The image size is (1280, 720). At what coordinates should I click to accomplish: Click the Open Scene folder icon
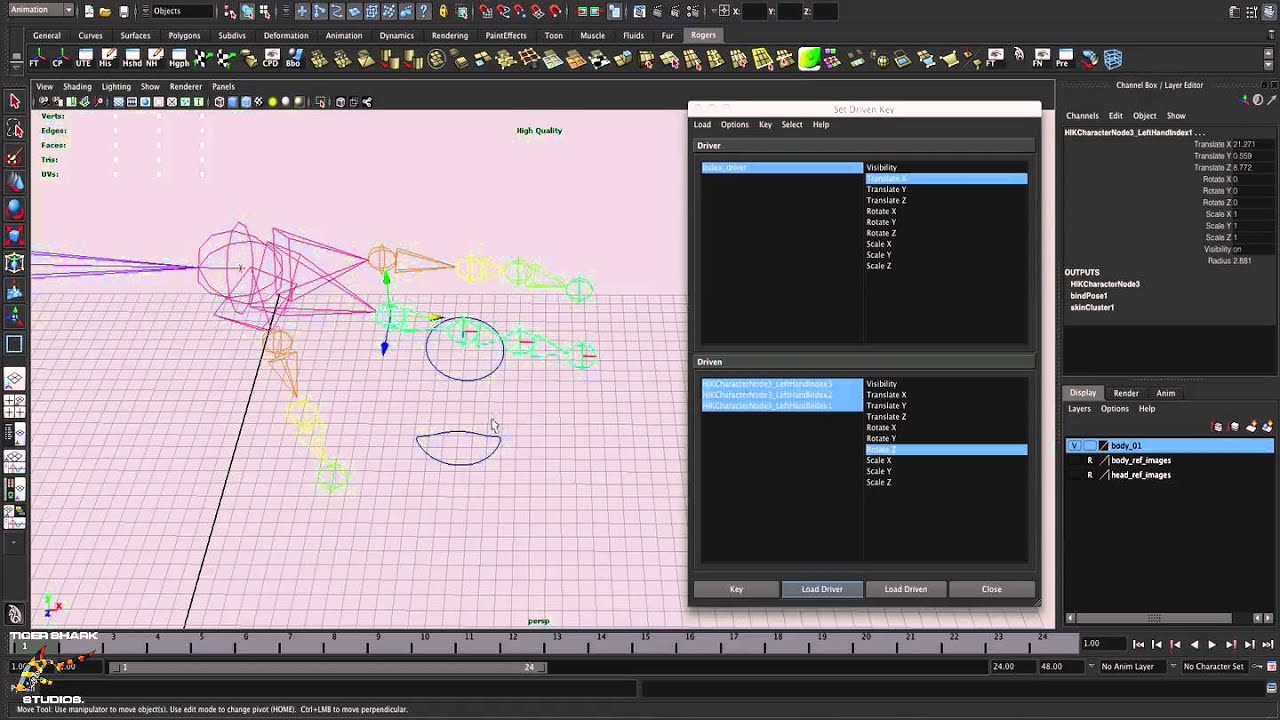105,11
